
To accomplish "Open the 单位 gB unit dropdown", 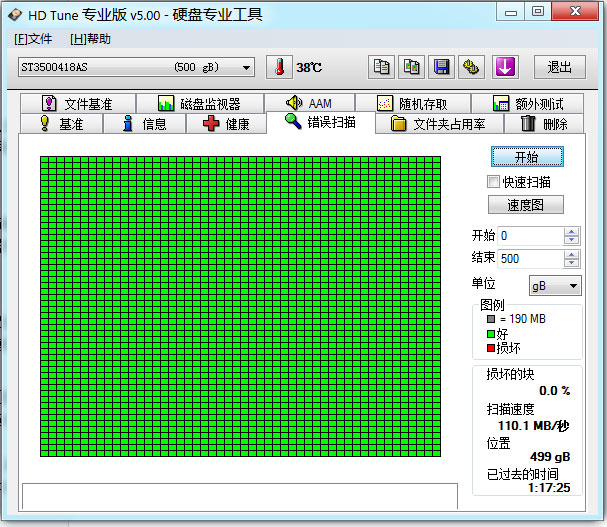I will (x=555, y=286).
